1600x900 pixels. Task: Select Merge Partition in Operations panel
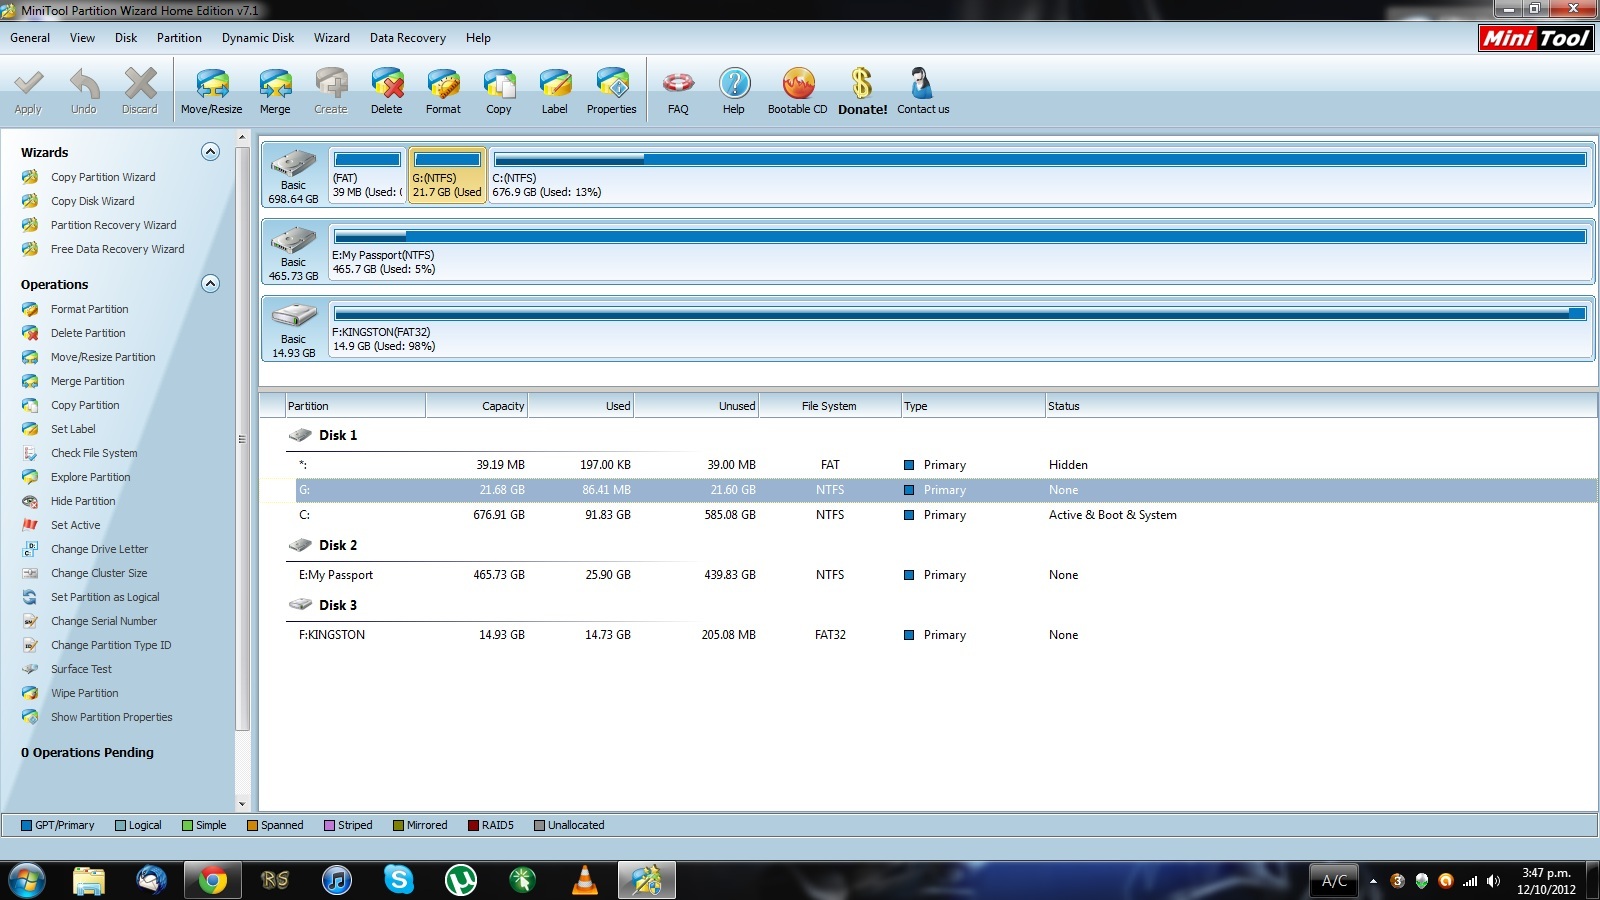tap(87, 381)
